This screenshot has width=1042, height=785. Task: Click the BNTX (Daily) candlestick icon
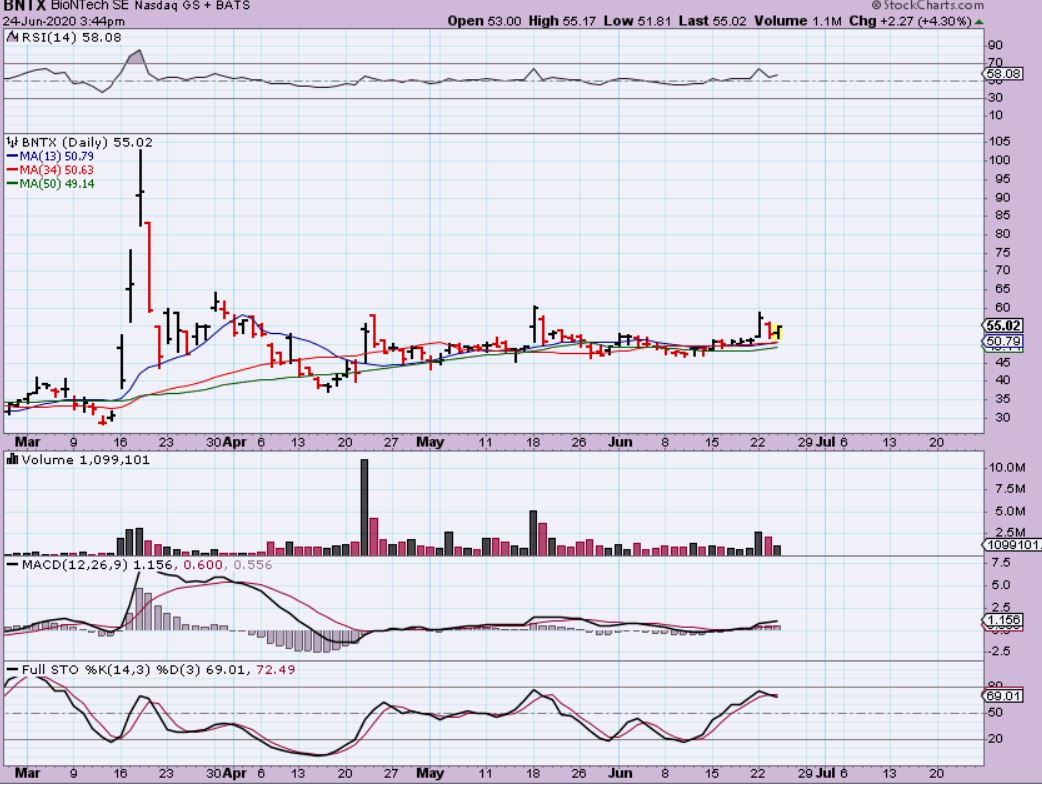click(x=11, y=143)
